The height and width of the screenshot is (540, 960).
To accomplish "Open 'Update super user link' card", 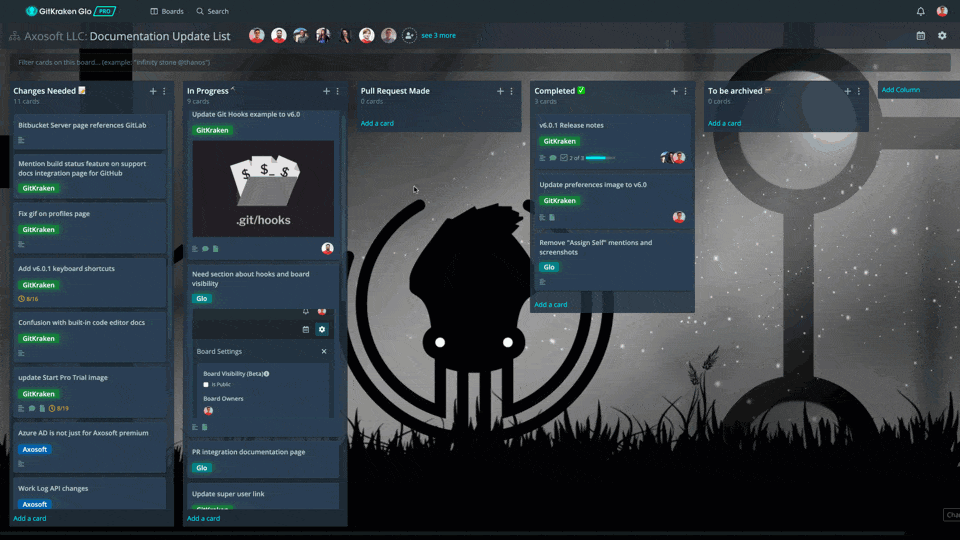I will [x=263, y=496].
